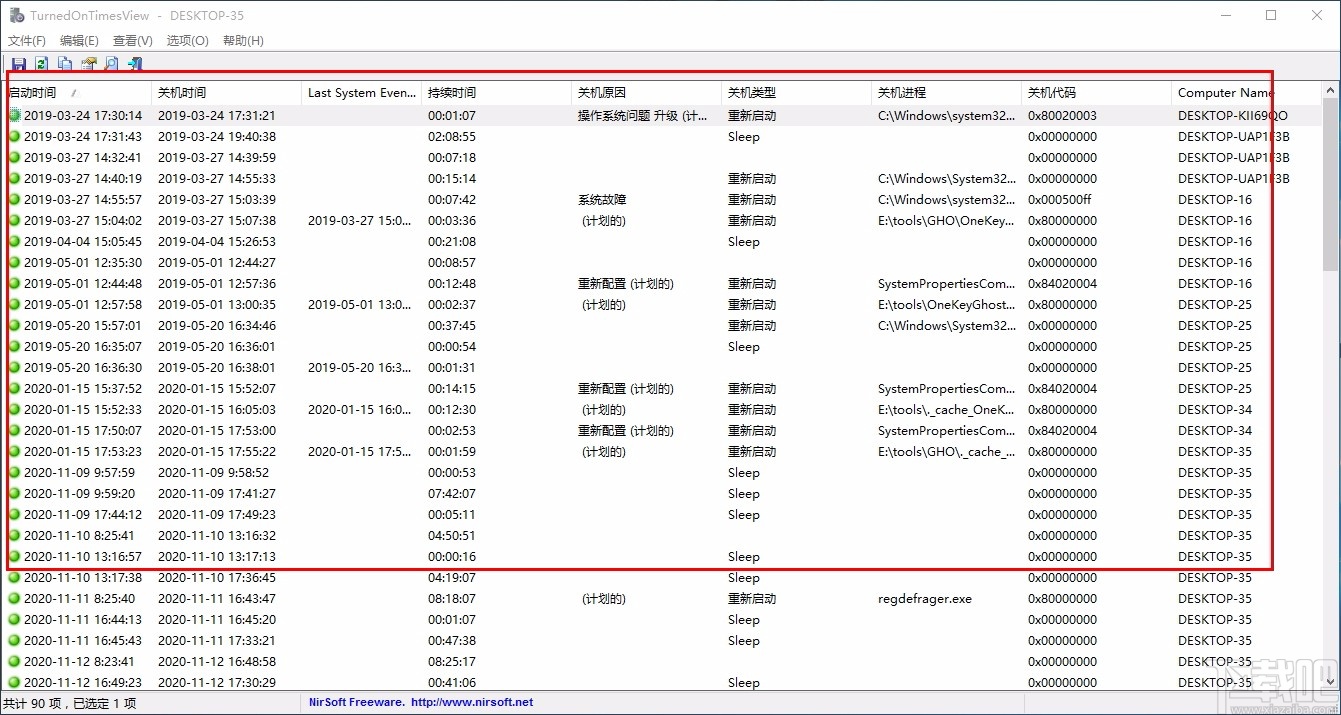Click the green icon of row 2019-05-01 12:35:30
This screenshot has height=715, width=1341.
click(x=15, y=263)
